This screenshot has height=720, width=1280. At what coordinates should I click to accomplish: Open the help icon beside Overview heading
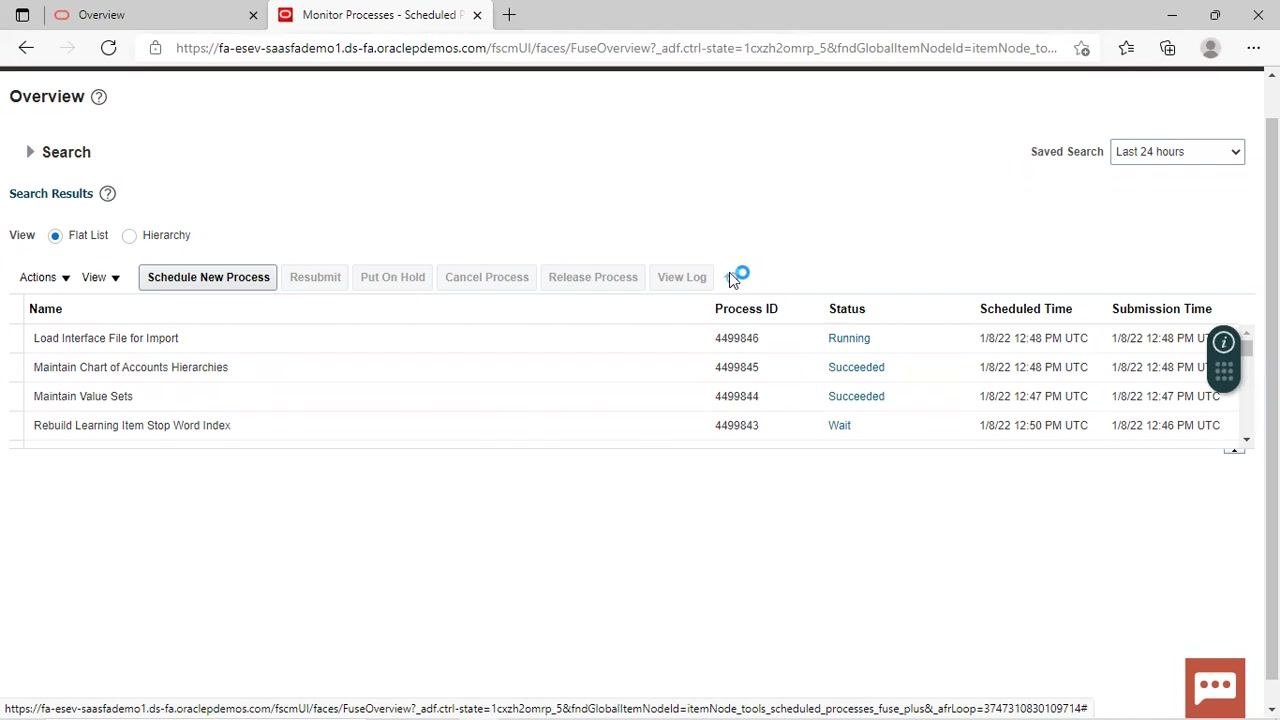click(99, 97)
